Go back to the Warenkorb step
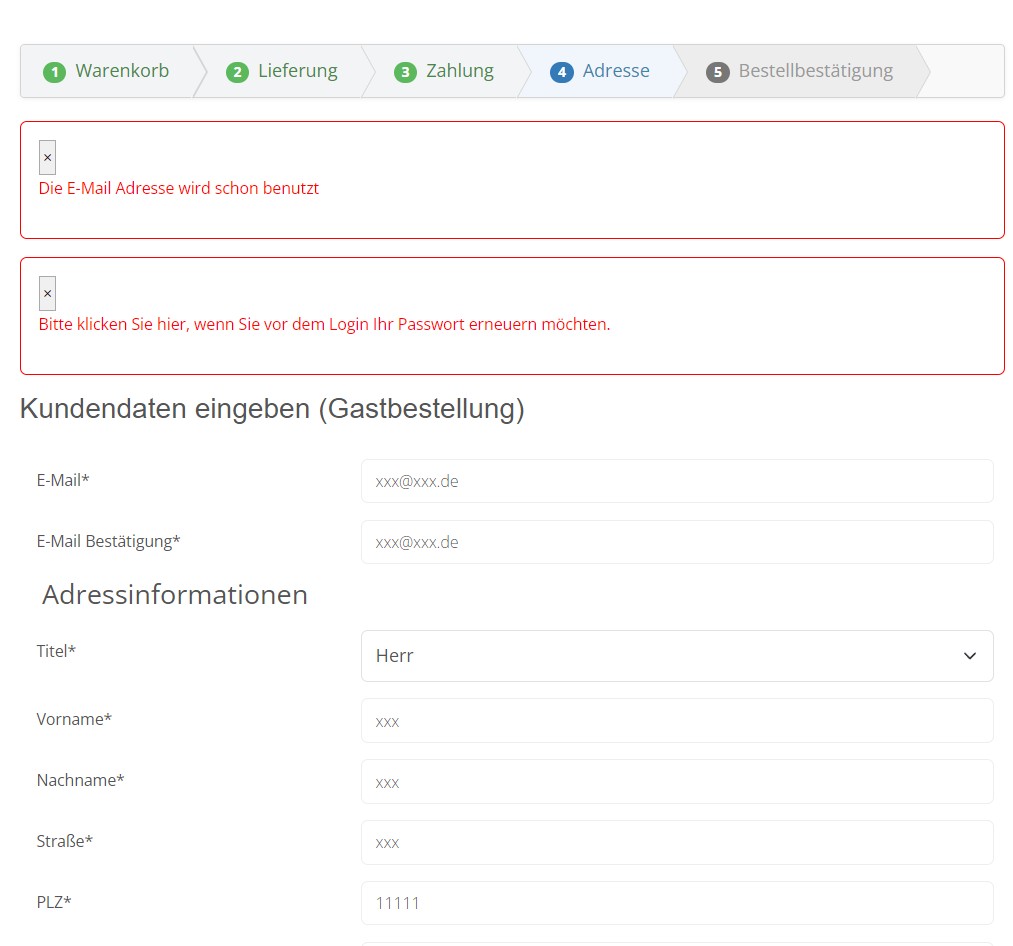The width and height of the screenshot is (1013, 946). 122,71
